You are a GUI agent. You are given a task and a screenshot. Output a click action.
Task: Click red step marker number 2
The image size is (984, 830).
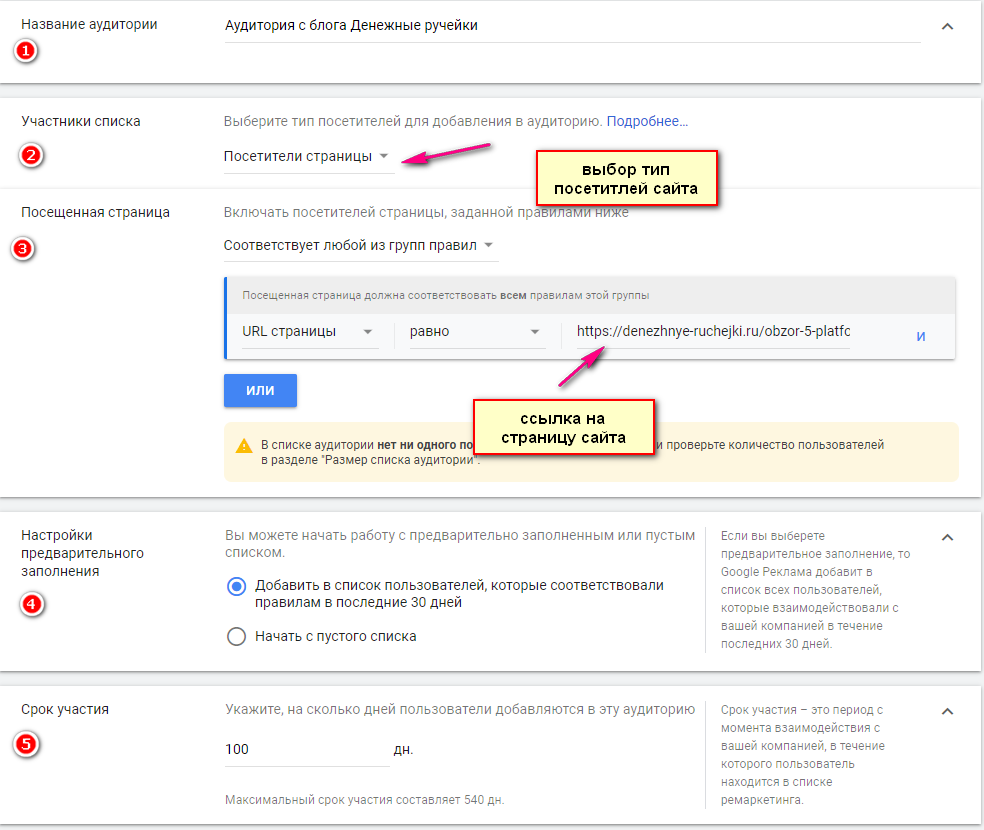[31, 155]
